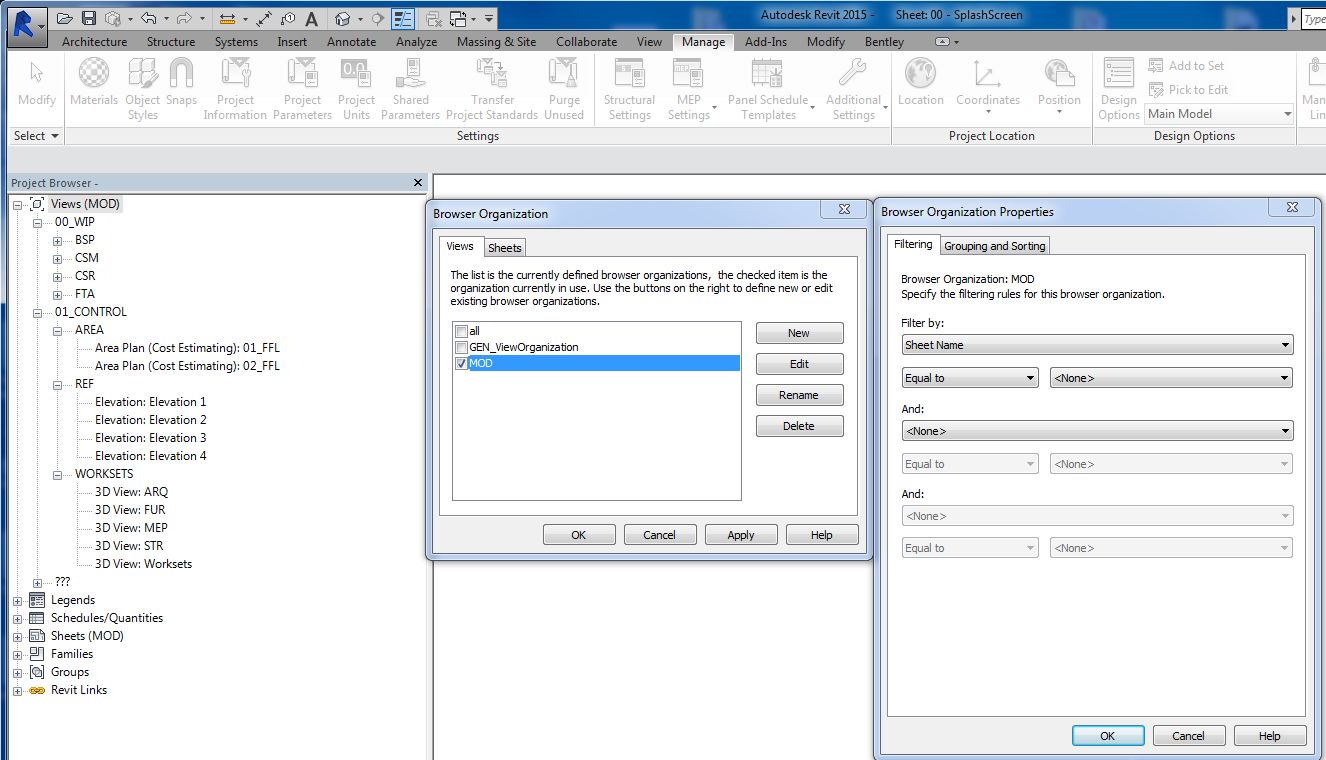This screenshot has width=1326, height=760.
Task: Expand the BSP tree node
Action: pos(58,240)
